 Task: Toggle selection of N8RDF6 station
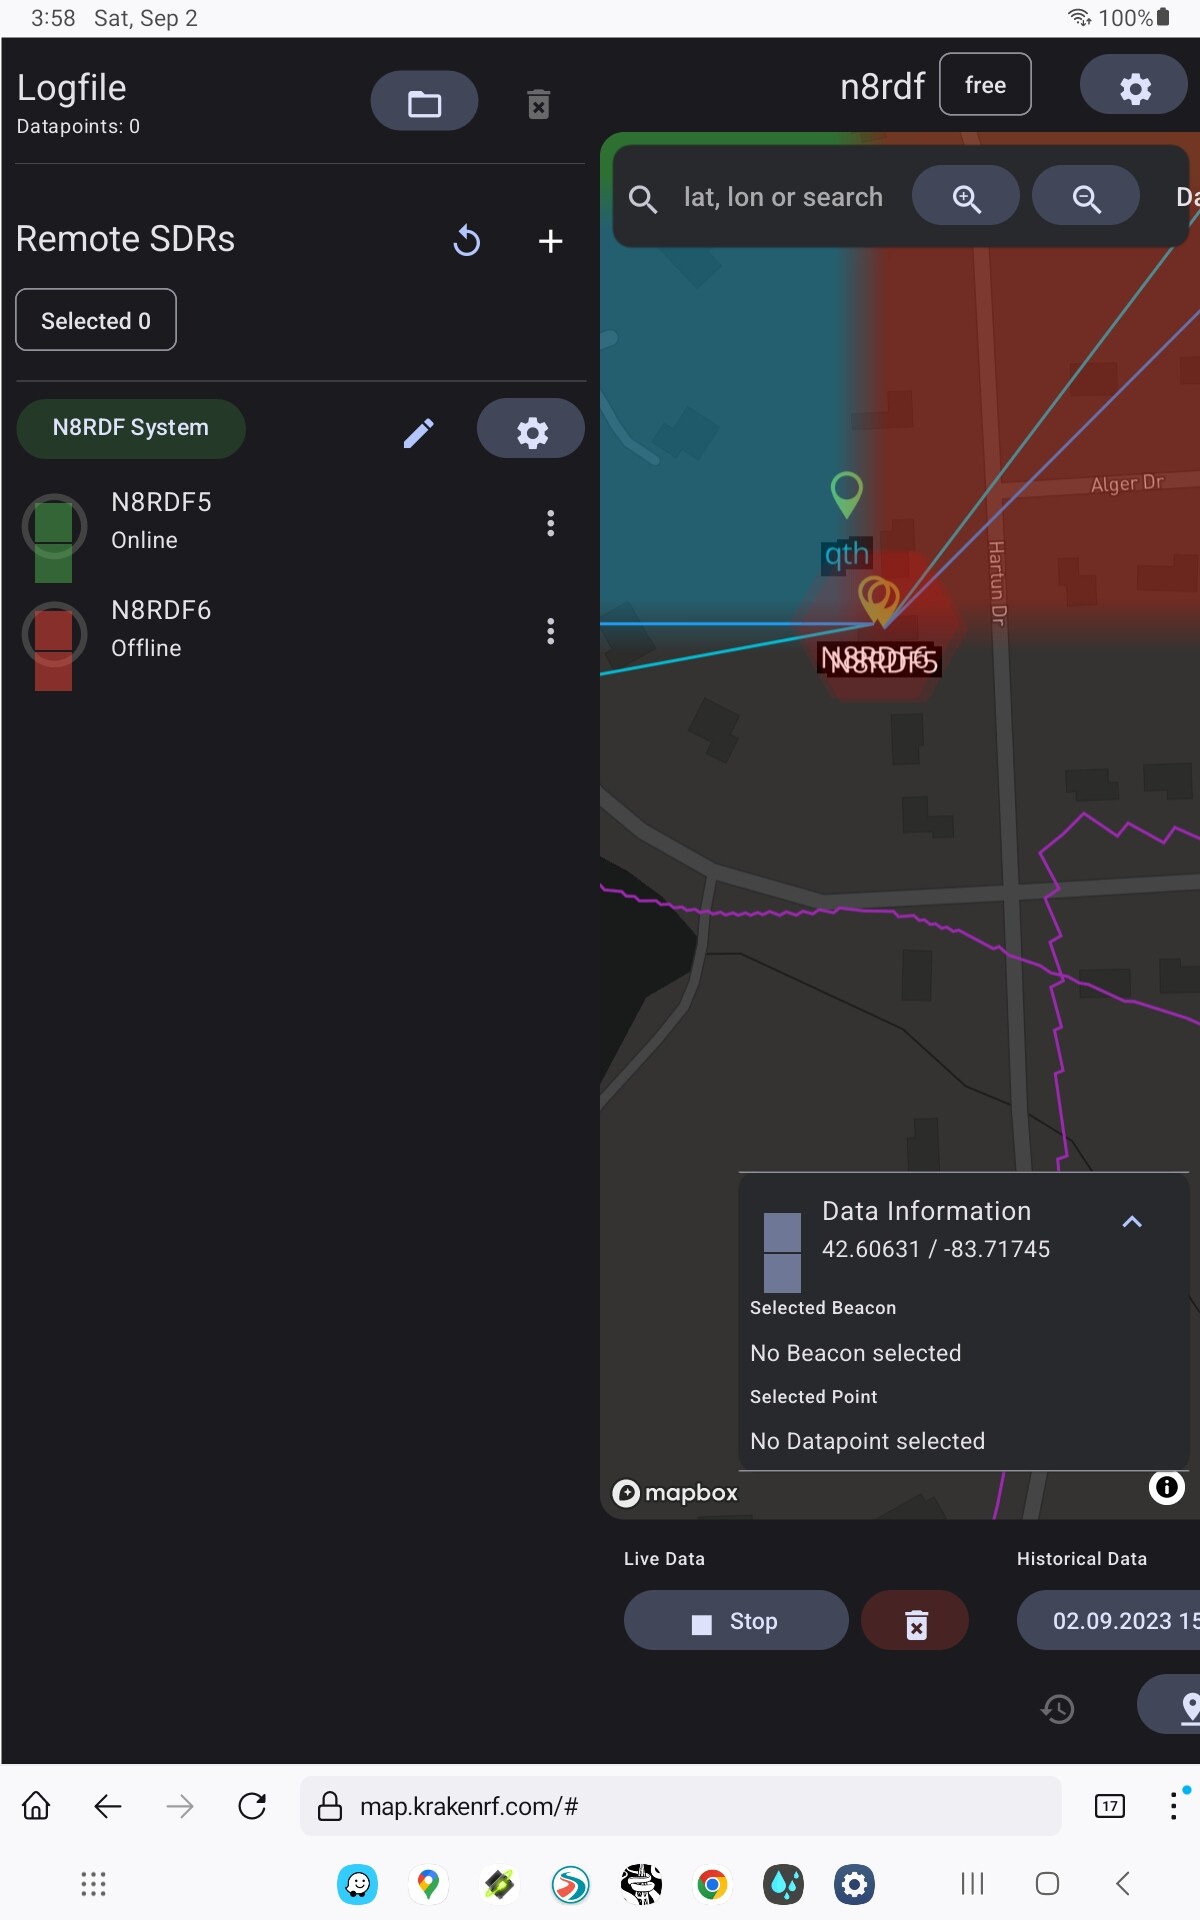pyautogui.click(x=54, y=636)
